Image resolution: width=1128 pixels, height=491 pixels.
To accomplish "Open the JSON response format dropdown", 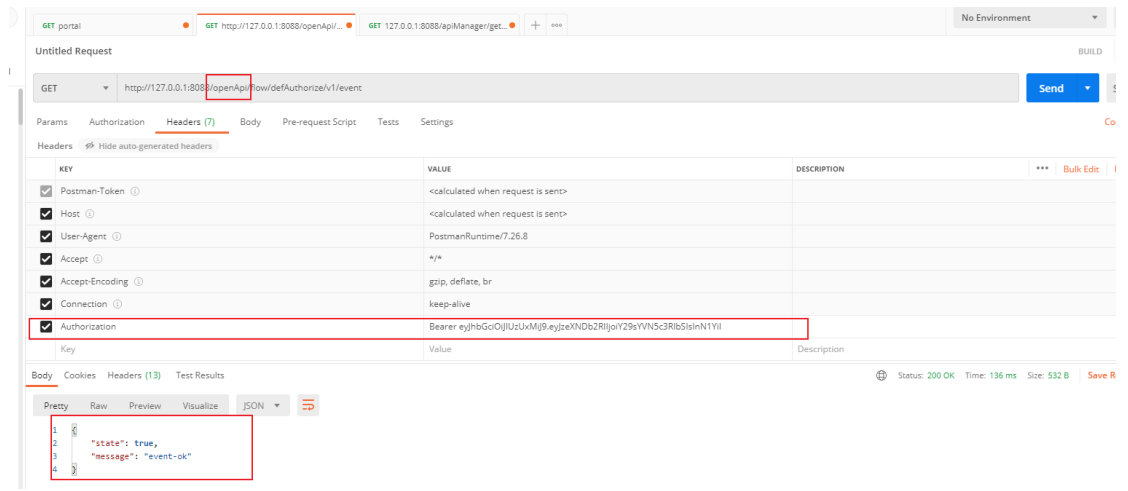I will pos(262,405).
